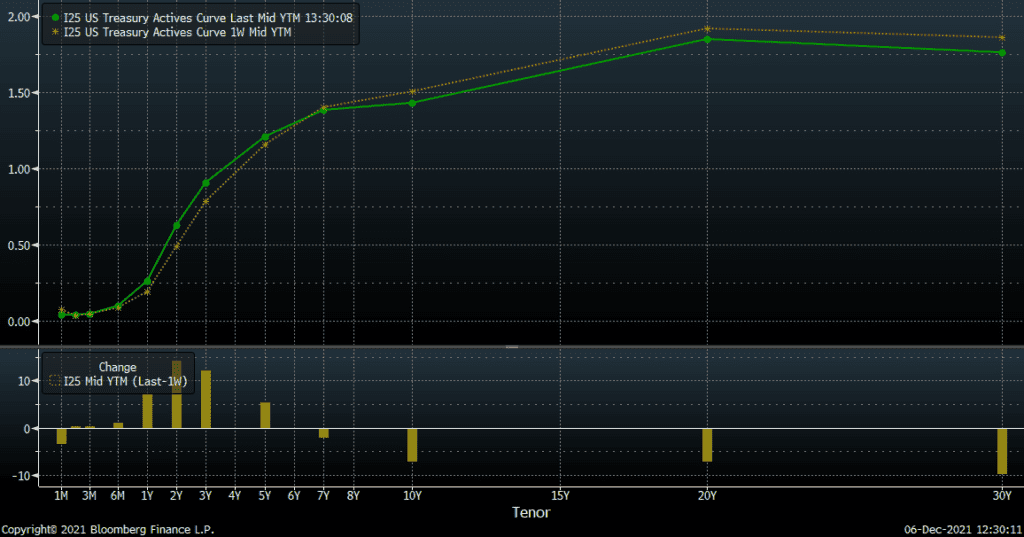This screenshot has width=1024, height=537.
Task: Click the 5Y tenor label on the x-axis
Action: pos(264,496)
